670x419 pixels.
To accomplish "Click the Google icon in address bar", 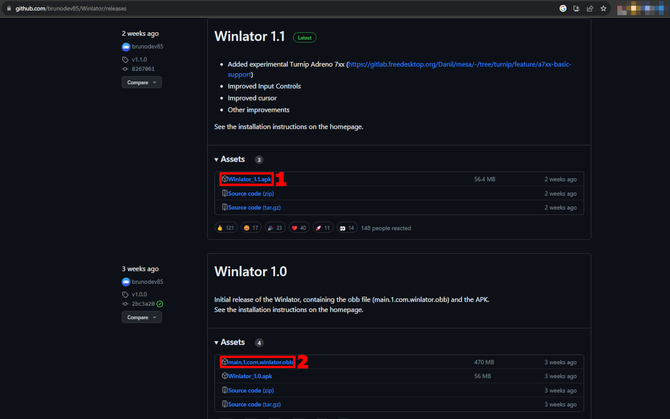I will (563, 9).
